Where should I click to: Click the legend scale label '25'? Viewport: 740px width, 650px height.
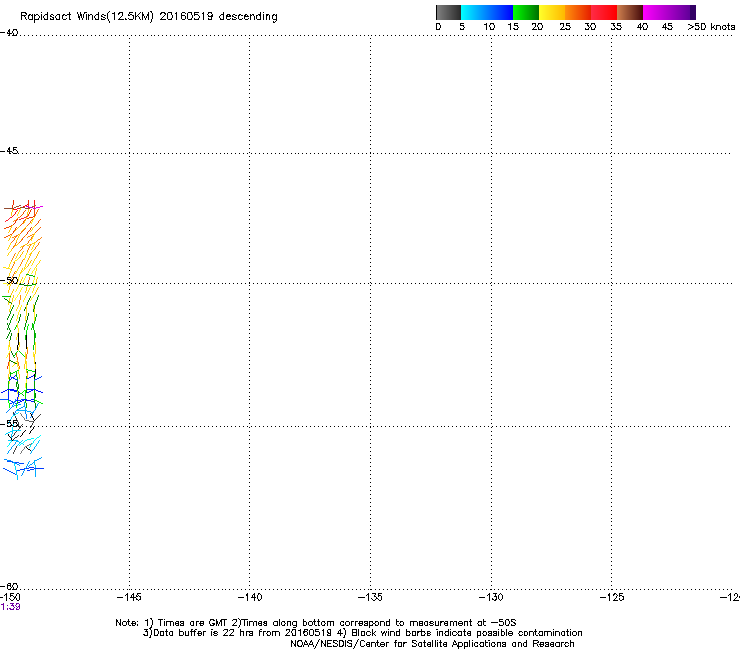(565, 27)
